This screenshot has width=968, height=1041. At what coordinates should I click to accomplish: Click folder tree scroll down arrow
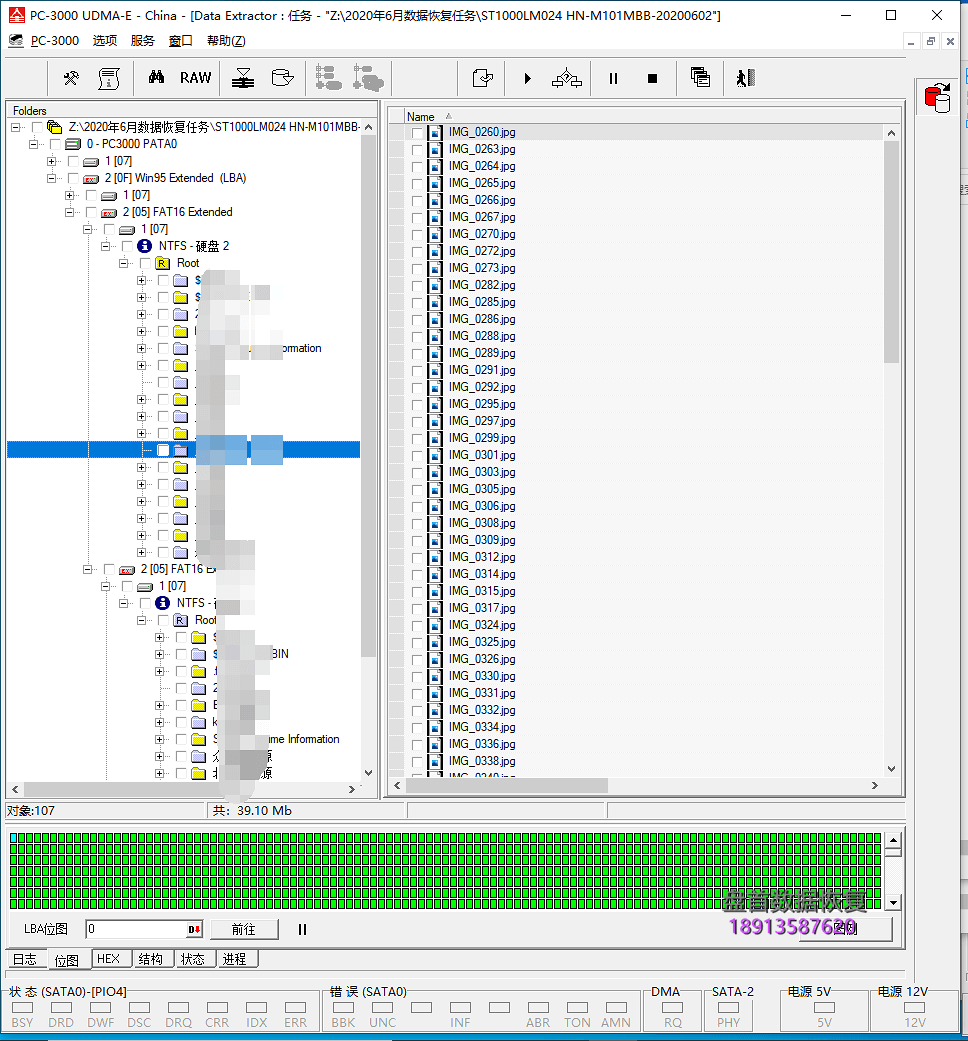[x=368, y=773]
